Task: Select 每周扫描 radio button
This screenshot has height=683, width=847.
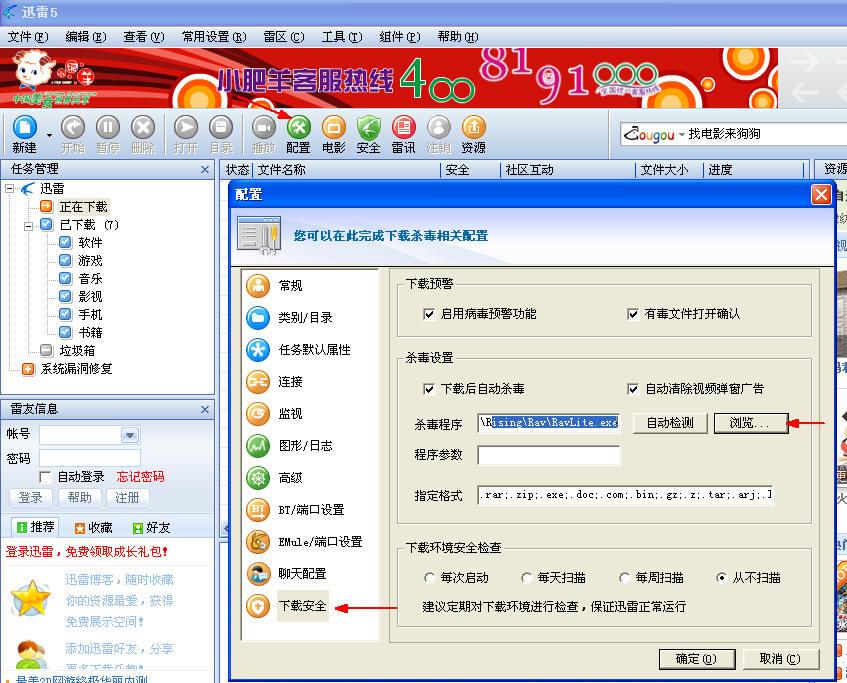Action: coord(624,578)
